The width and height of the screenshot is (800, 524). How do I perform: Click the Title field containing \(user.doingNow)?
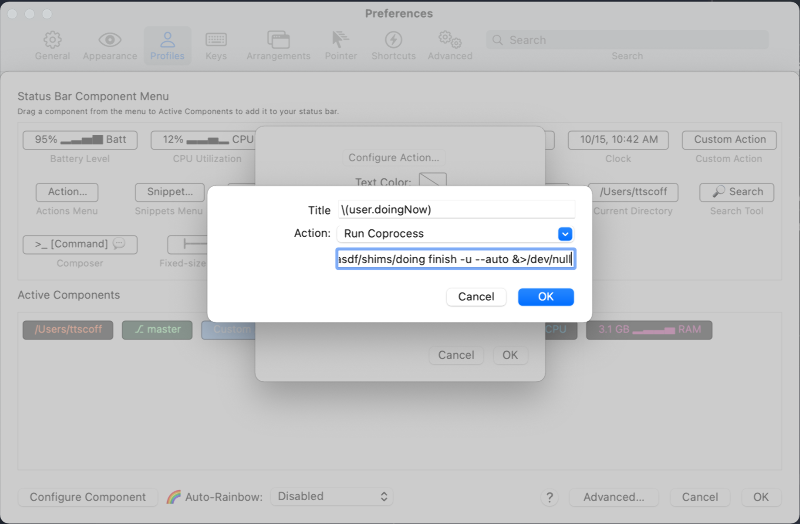point(456,210)
